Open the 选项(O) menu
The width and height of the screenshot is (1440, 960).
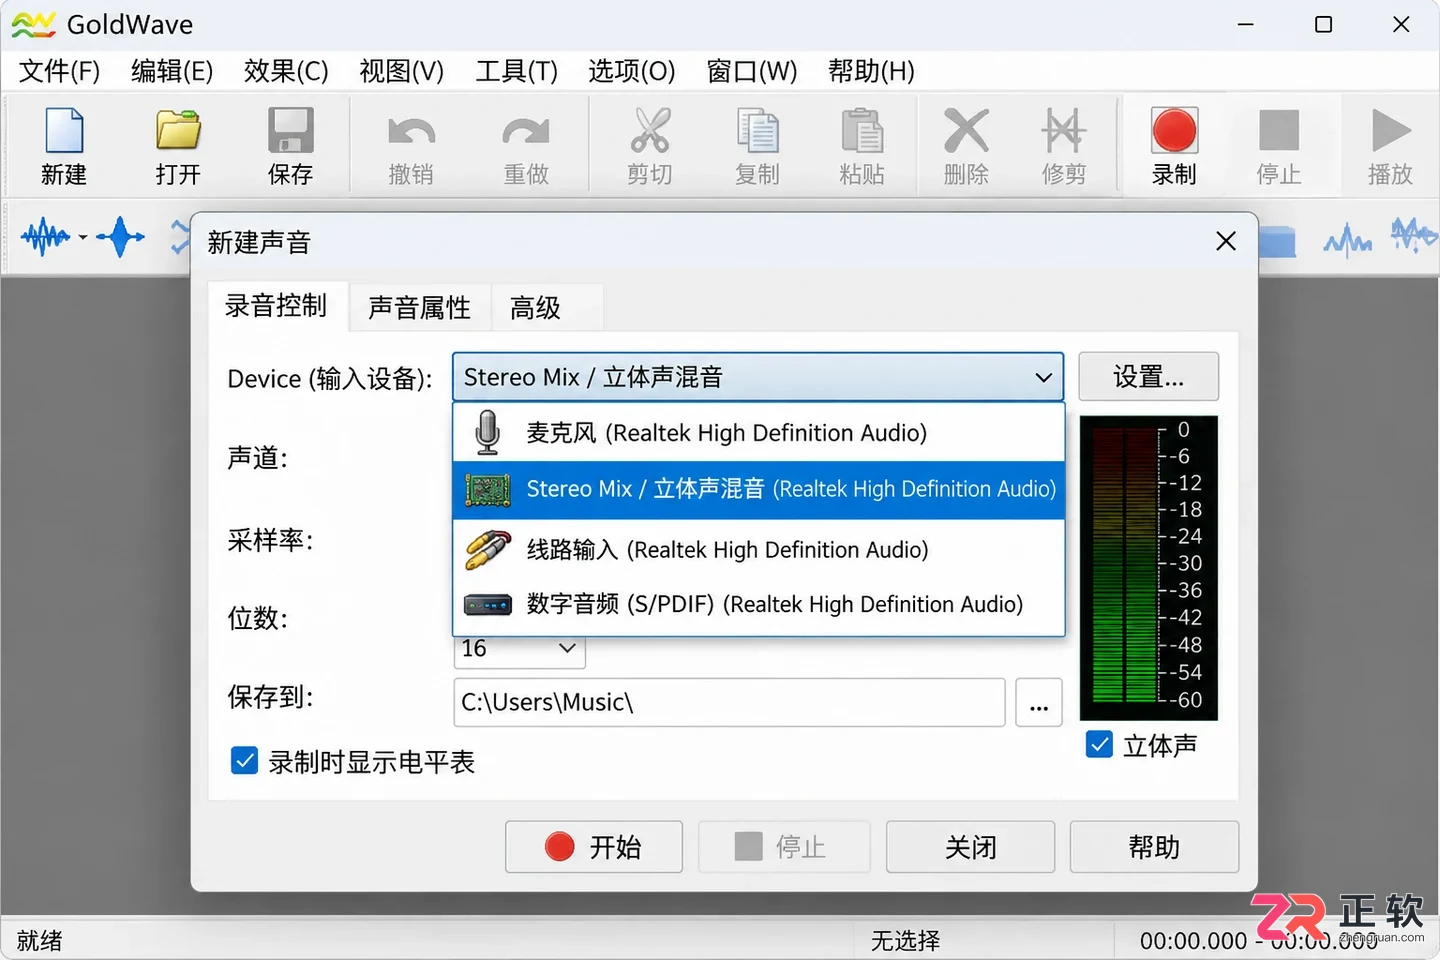click(x=632, y=71)
